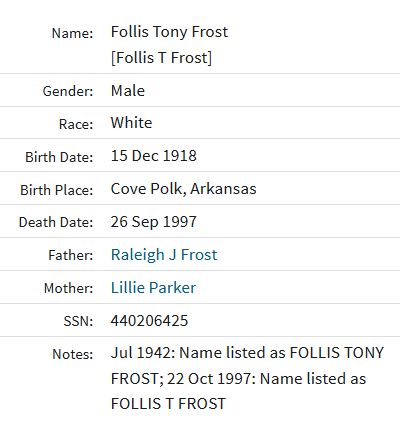Select the Race value White

[x=132, y=123]
